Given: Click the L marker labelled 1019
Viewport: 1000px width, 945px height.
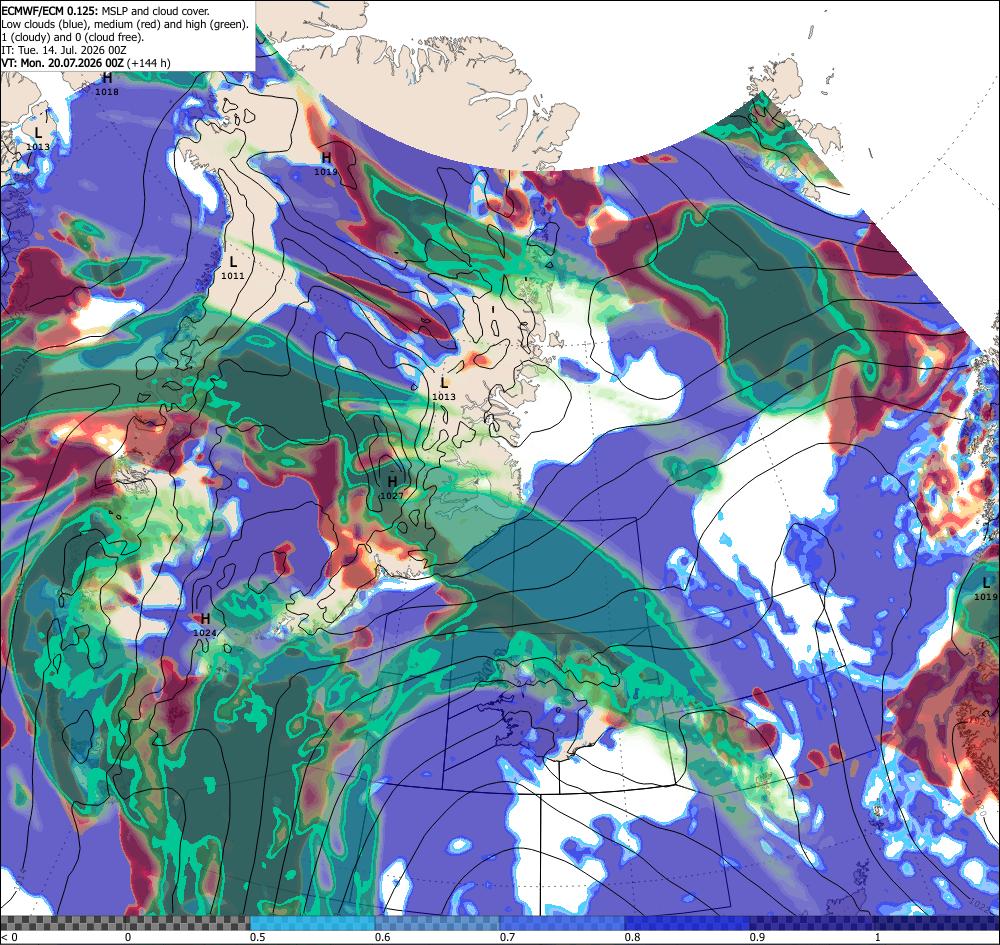Looking at the screenshot, I should pyautogui.click(x=987, y=583).
